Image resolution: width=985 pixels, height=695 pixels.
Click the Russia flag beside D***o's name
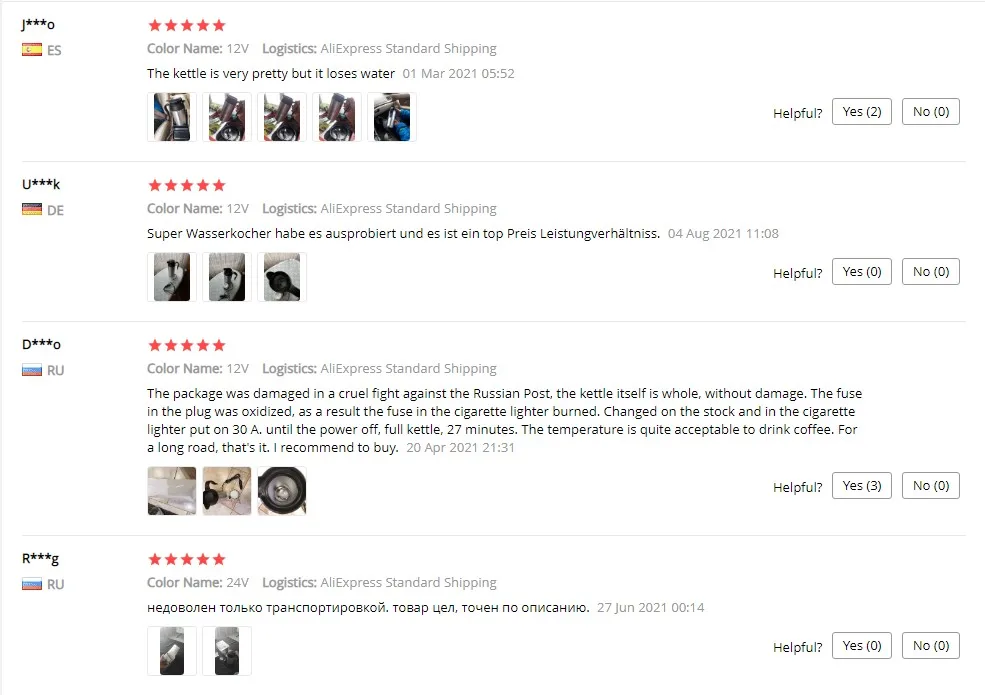tap(32, 370)
